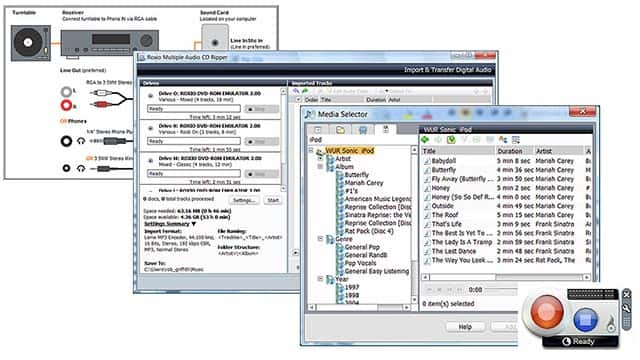Screen dimensions: 640x360
Task: Open the first tab in Media Selector
Action: (318, 130)
